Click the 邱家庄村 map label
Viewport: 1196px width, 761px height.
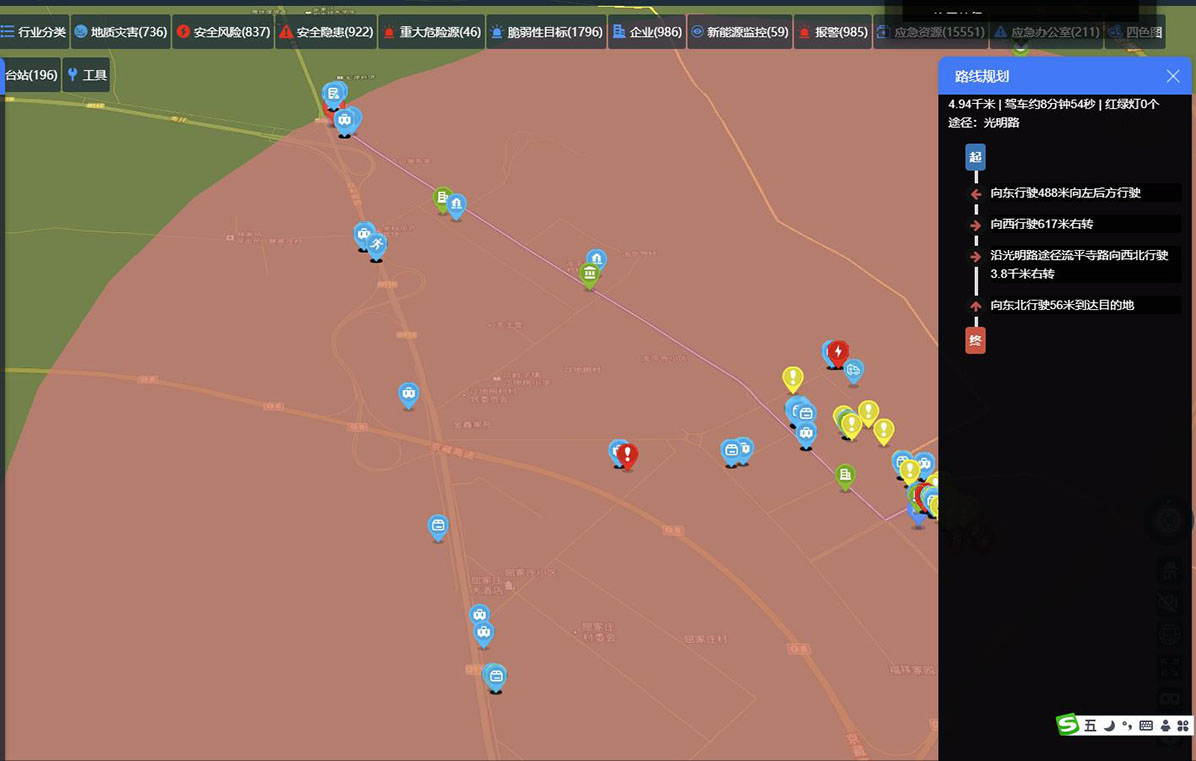pyautogui.click(x=705, y=639)
